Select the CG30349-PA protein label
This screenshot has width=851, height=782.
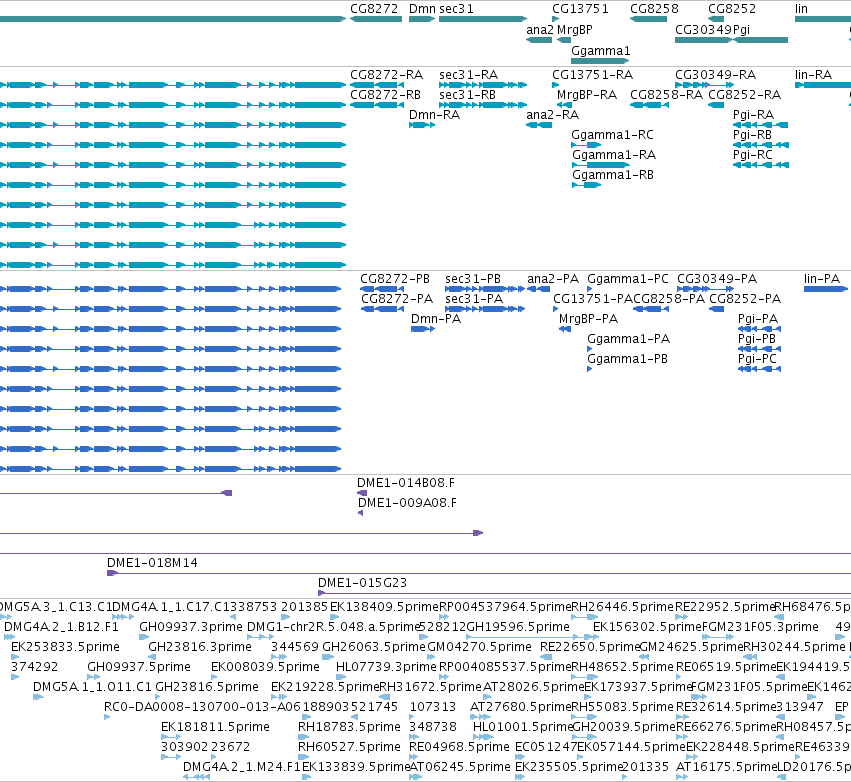point(717,278)
